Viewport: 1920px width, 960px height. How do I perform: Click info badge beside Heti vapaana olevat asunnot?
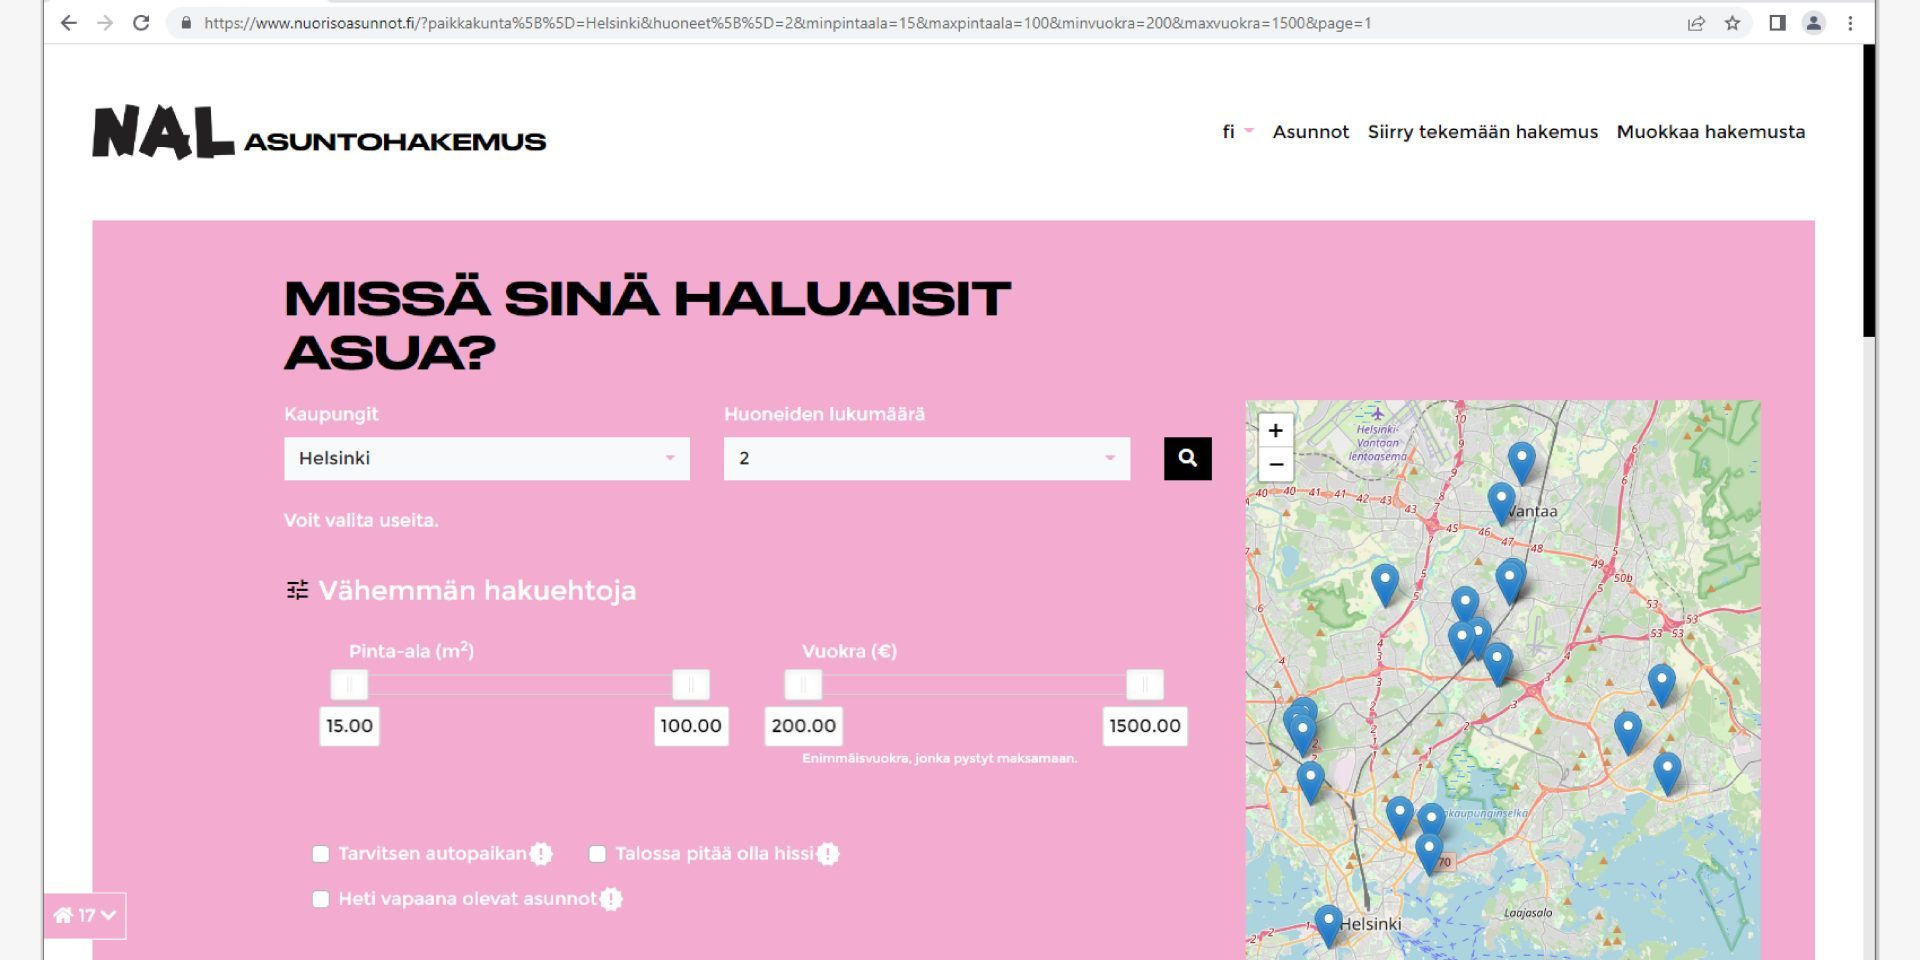point(611,899)
